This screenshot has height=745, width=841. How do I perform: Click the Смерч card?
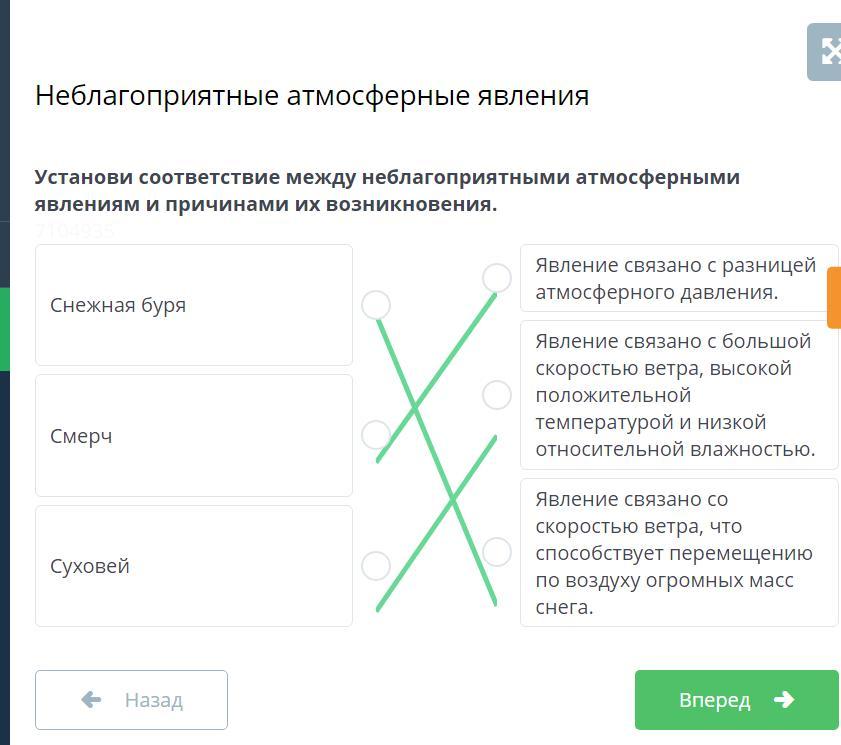tap(194, 436)
